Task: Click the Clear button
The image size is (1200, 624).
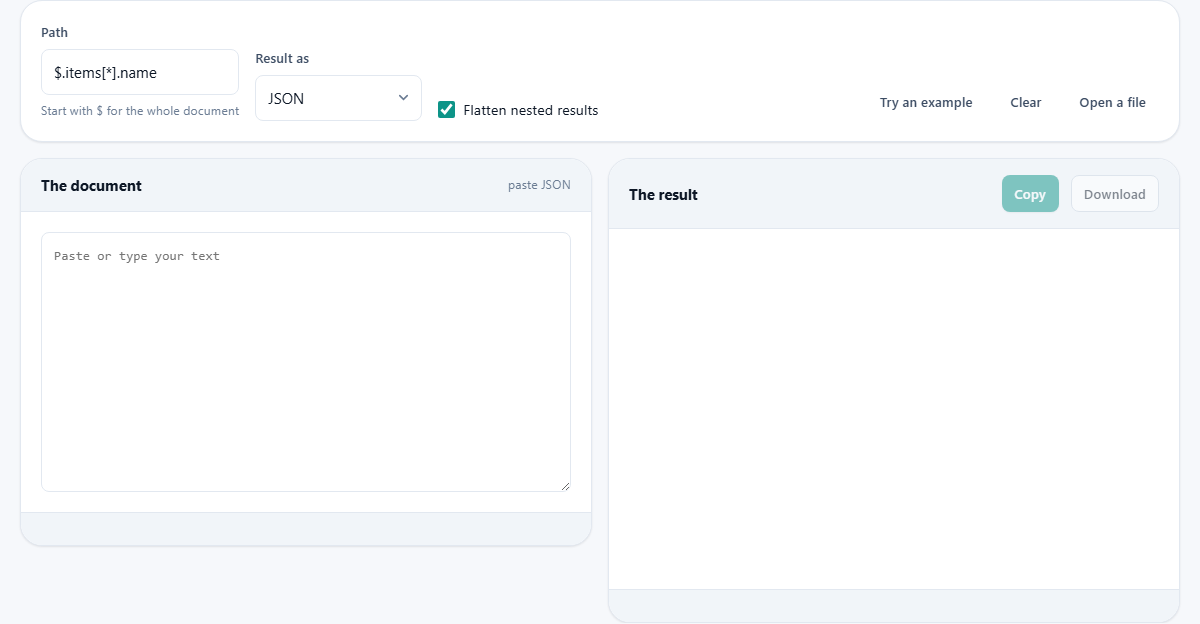Action: [x=1026, y=102]
